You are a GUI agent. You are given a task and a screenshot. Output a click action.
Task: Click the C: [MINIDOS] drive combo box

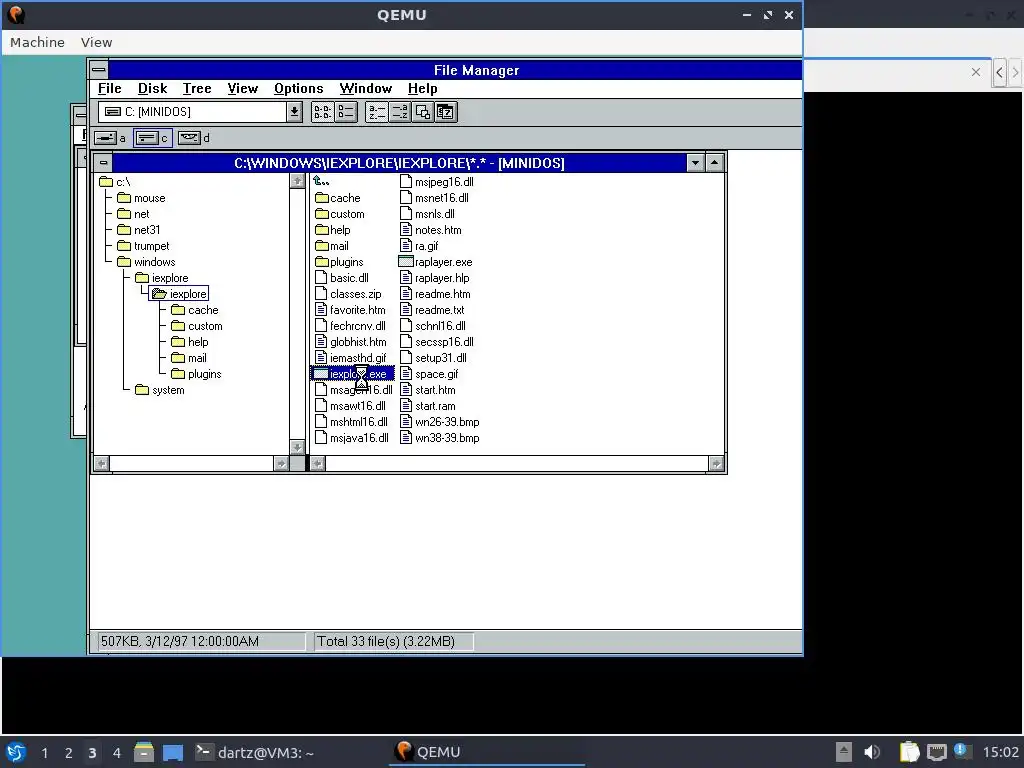(x=200, y=112)
